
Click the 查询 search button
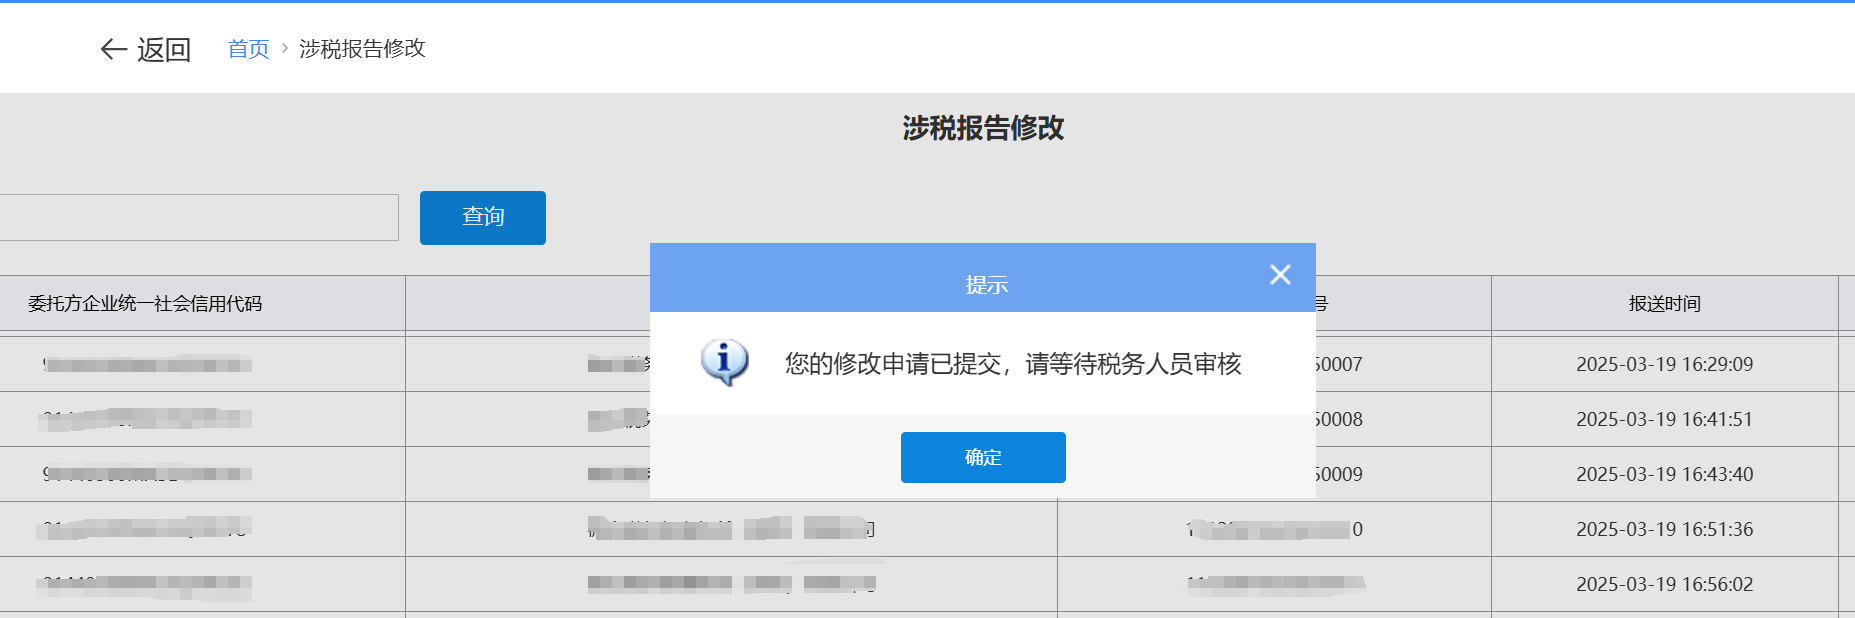(483, 217)
